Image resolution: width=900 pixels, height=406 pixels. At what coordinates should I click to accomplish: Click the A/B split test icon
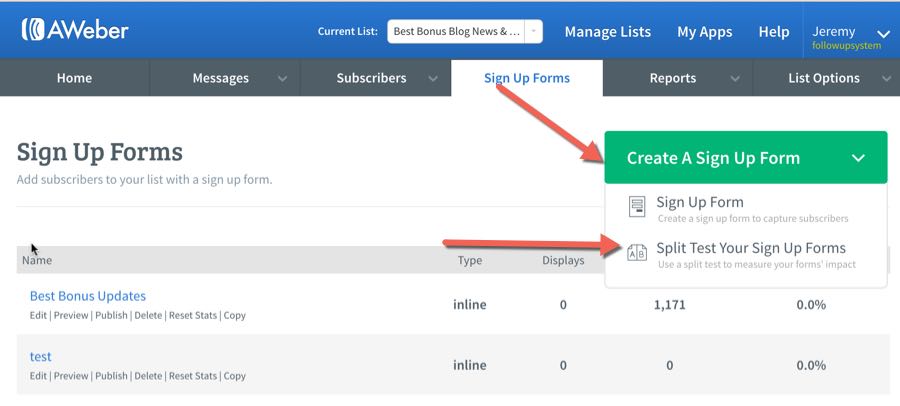click(x=637, y=253)
